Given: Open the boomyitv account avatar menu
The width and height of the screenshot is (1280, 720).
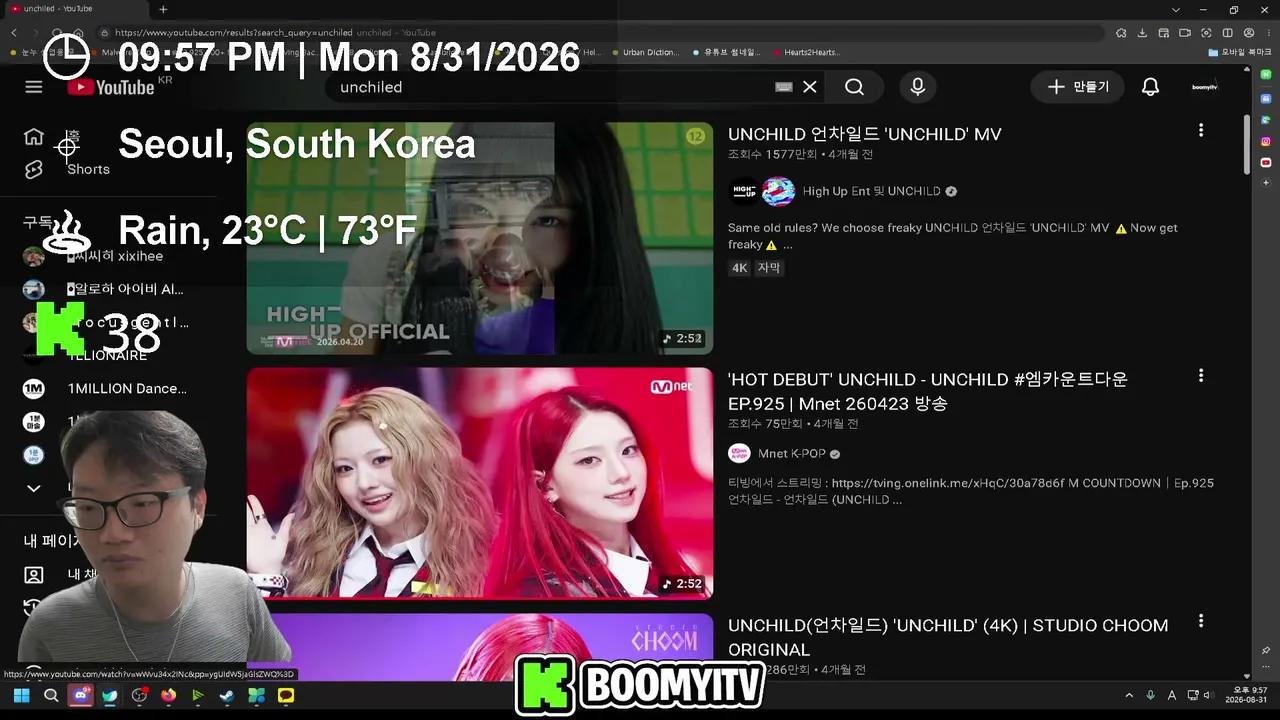Looking at the screenshot, I should 1204,87.
